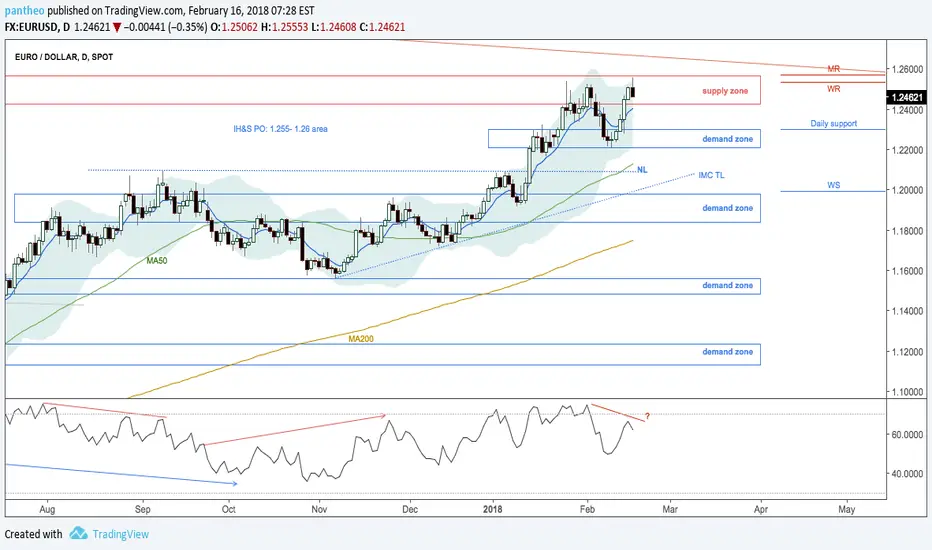
Task: Click the Sep label on the time axis
Action: click(x=143, y=510)
